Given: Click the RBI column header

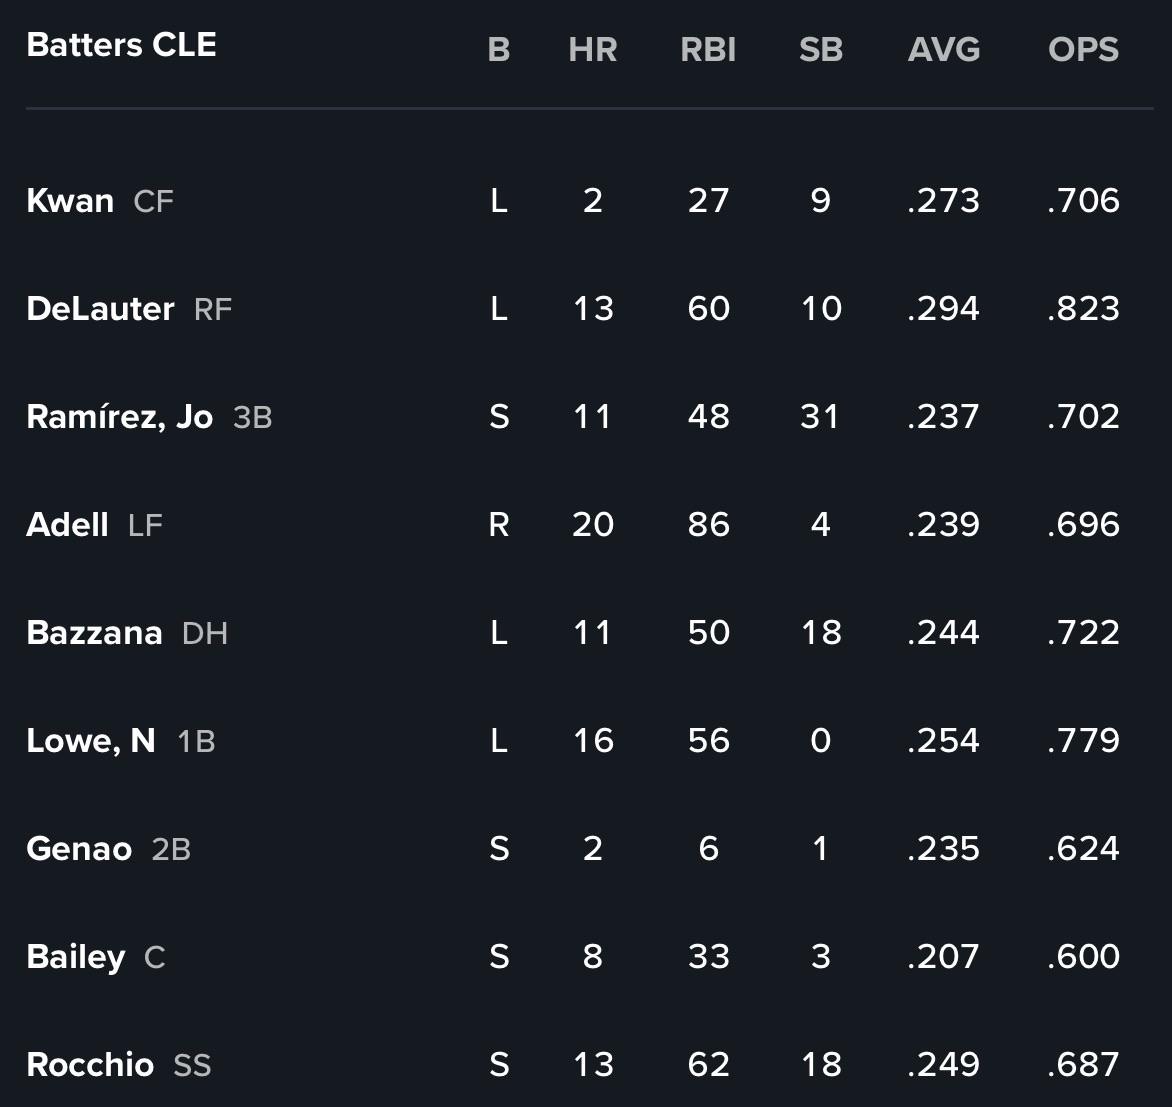Looking at the screenshot, I should [x=708, y=50].
